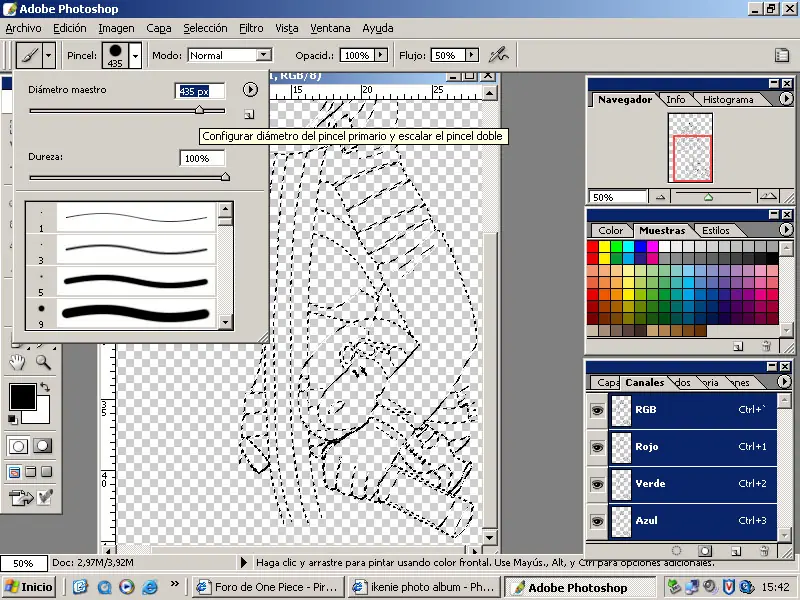The width and height of the screenshot is (800, 600).
Task: Create new swatch from foreground color
Action: click(738, 346)
